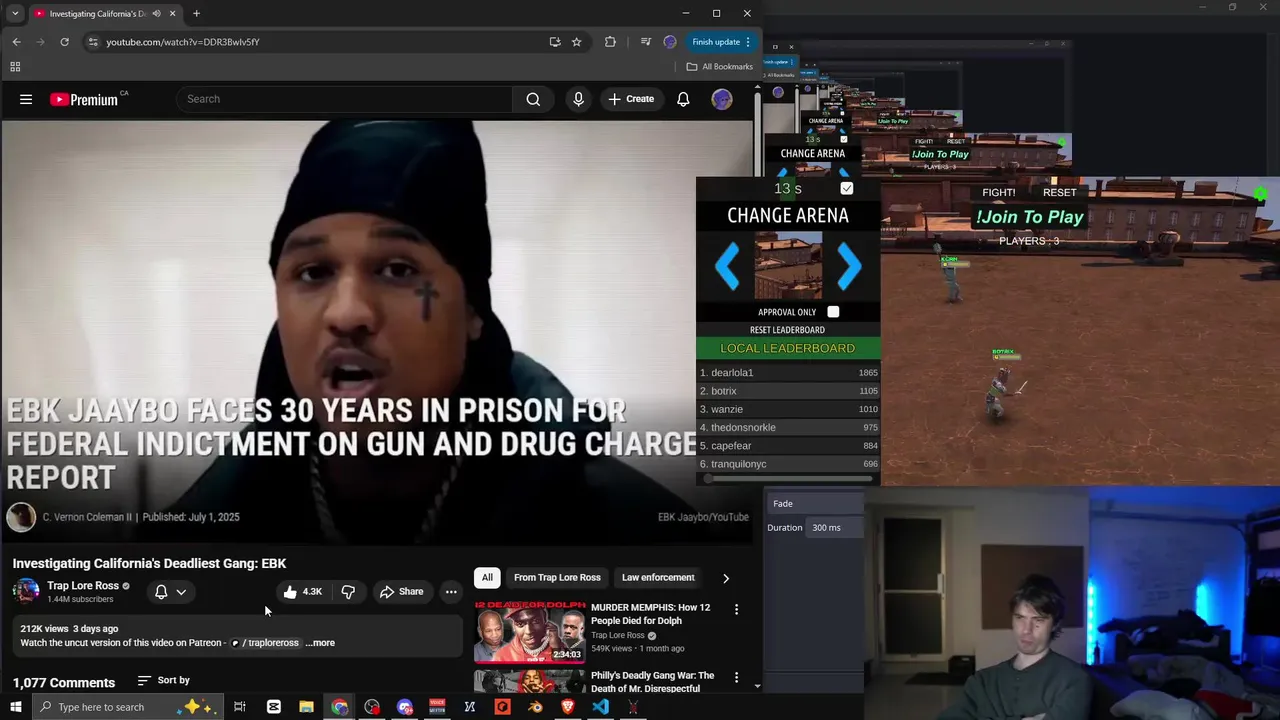Open OBS Studio from the taskbar
Viewport: 1280px width, 720px height.
point(372,707)
